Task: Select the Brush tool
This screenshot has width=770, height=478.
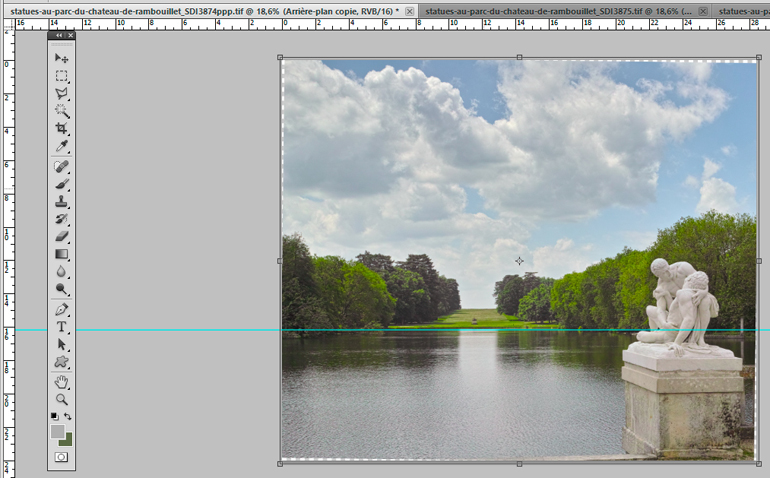Action: [61, 184]
